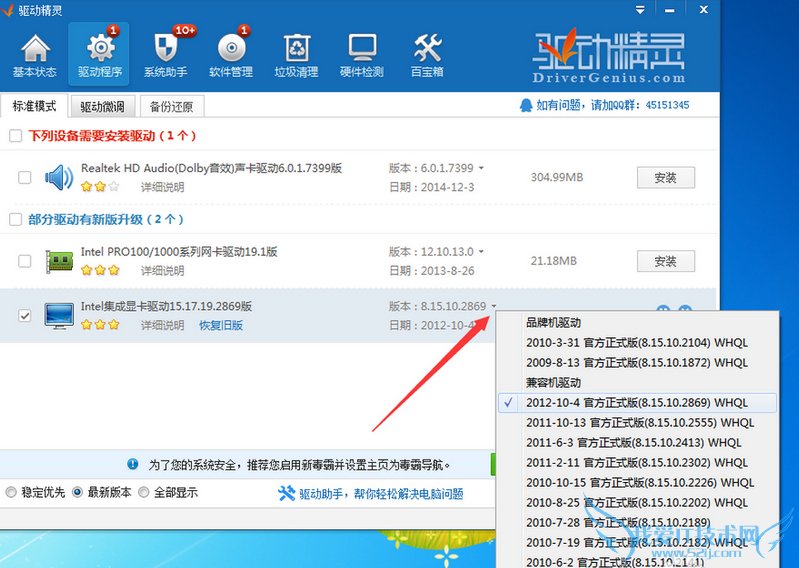Open the 百宝箱 tools icon
Image resolution: width=799 pixels, height=568 pixels.
[427, 48]
